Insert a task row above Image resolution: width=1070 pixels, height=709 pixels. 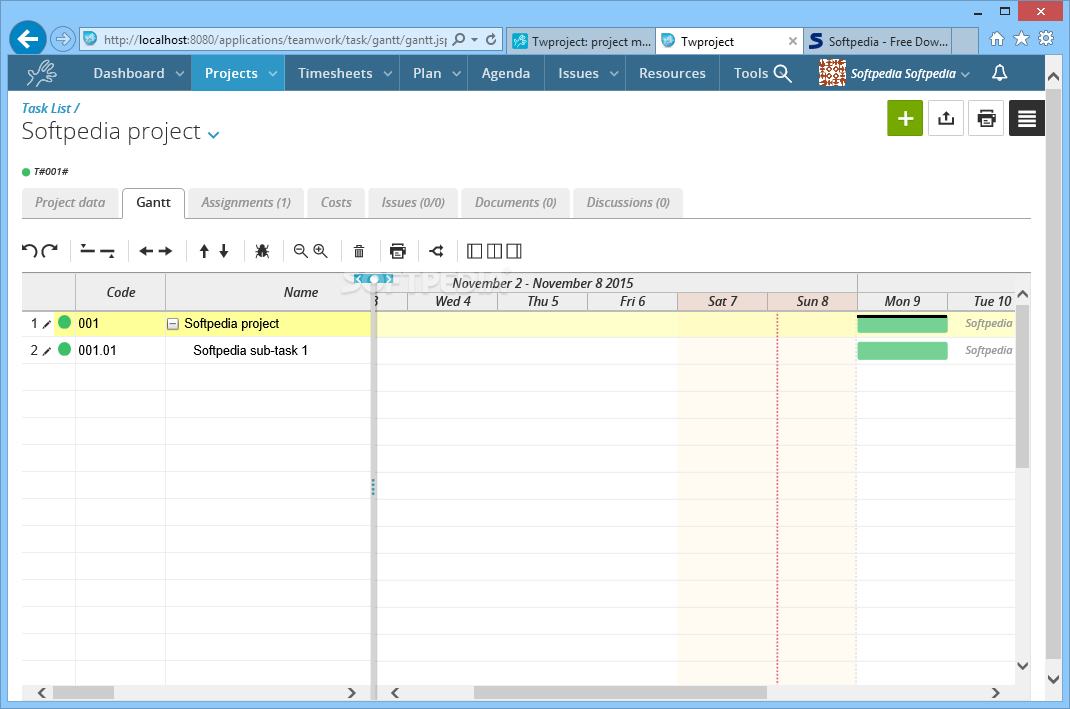pyautogui.click(x=87, y=250)
